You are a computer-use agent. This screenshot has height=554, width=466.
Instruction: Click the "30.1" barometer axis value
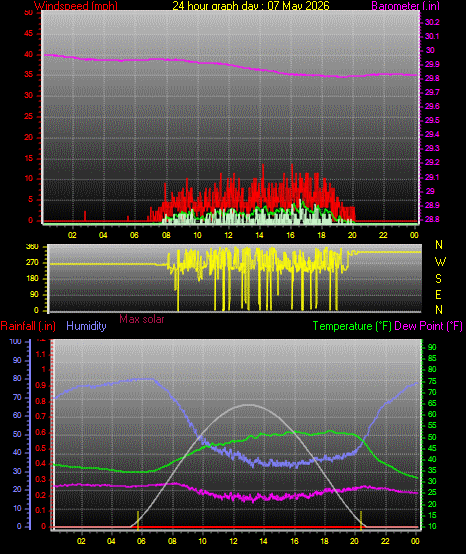(x=432, y=36)
